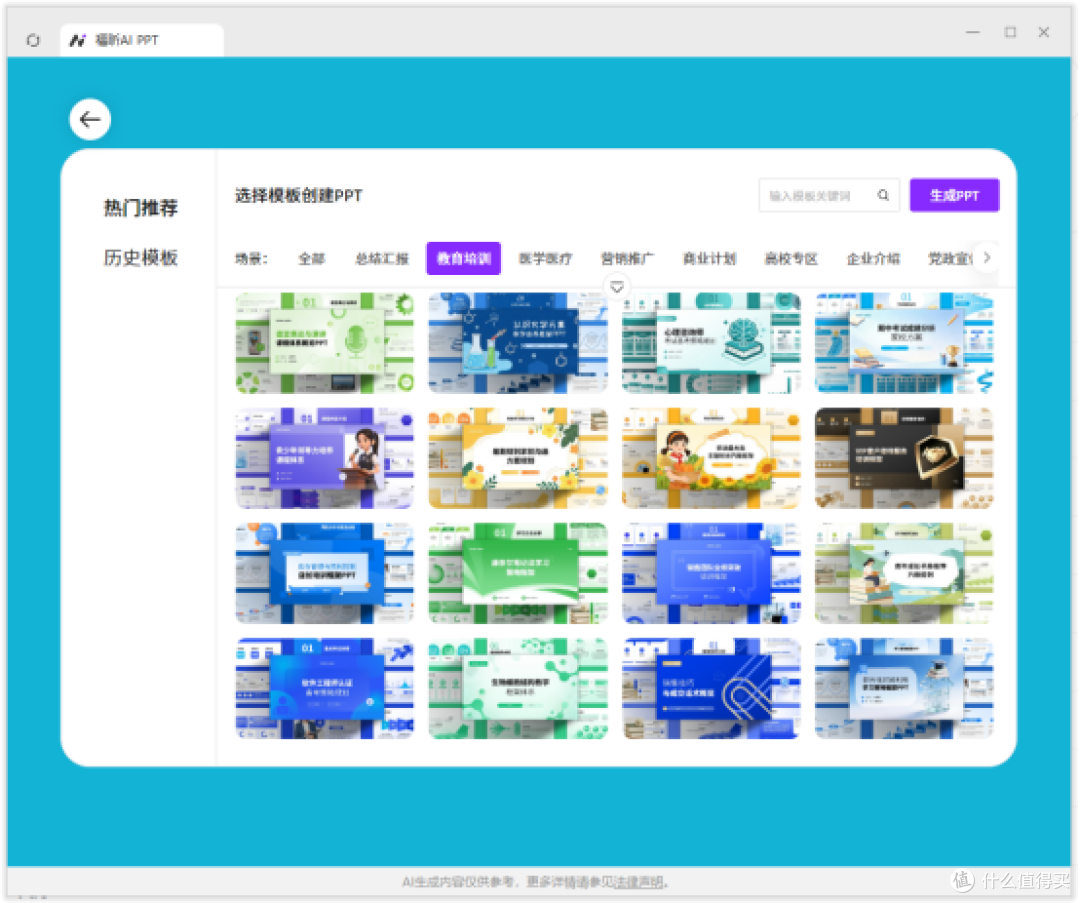Select the 教育培训 scene tab
Screen dimensions: 1080x903
pos(464,259)
